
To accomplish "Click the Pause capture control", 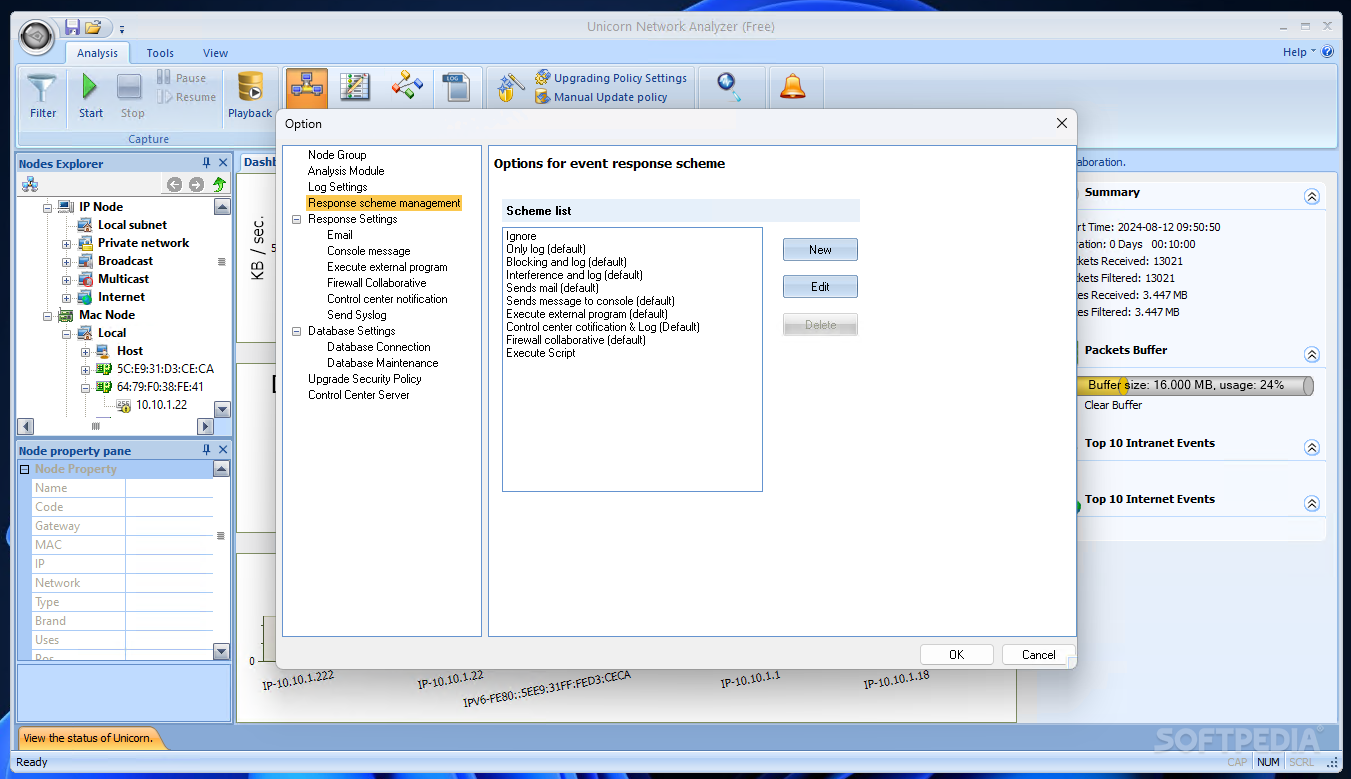I will pyautogui.click(x=182, y=78).
